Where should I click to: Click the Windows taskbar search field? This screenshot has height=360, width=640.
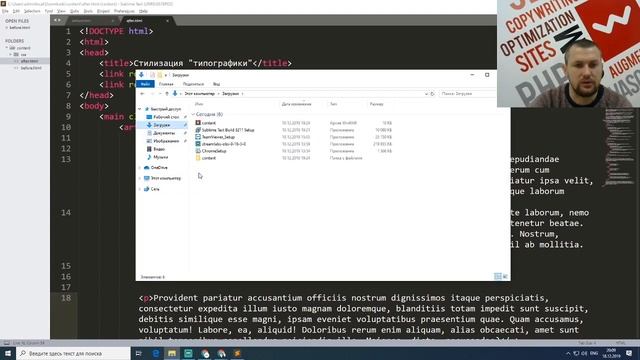pyautogui.click(x=73, y=353)
